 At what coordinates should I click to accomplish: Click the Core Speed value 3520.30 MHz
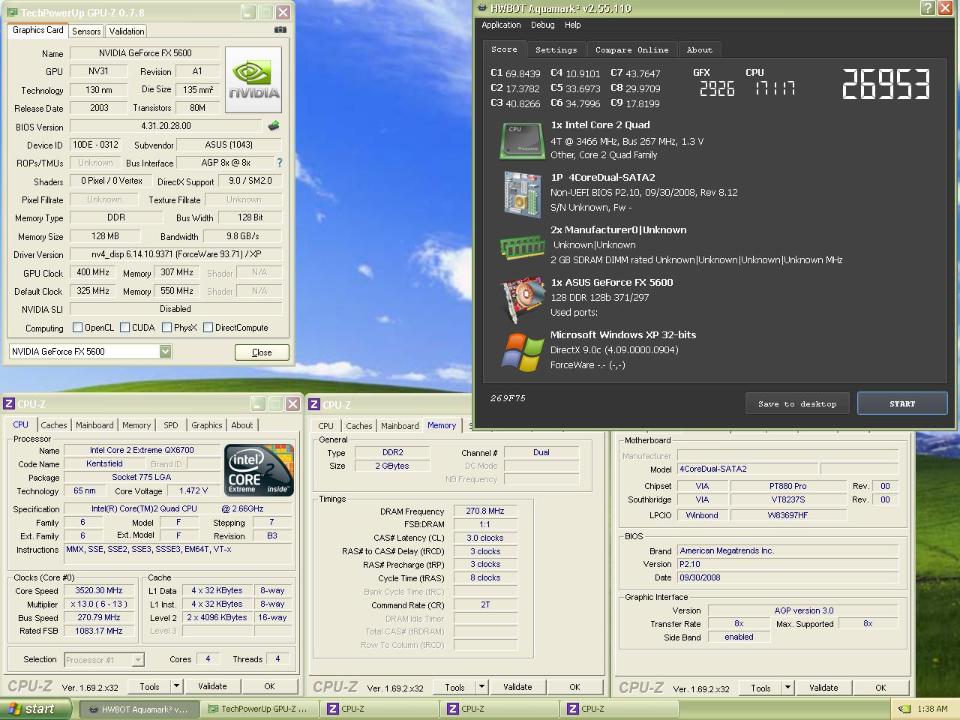99,590
